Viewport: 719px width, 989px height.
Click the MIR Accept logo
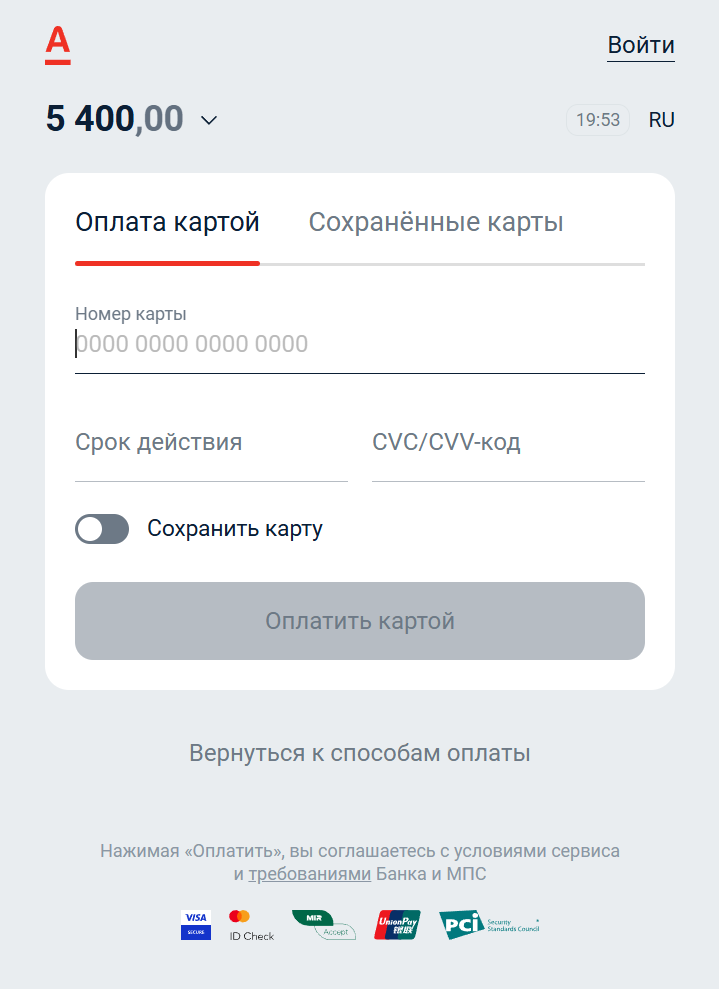click(324, 925)
